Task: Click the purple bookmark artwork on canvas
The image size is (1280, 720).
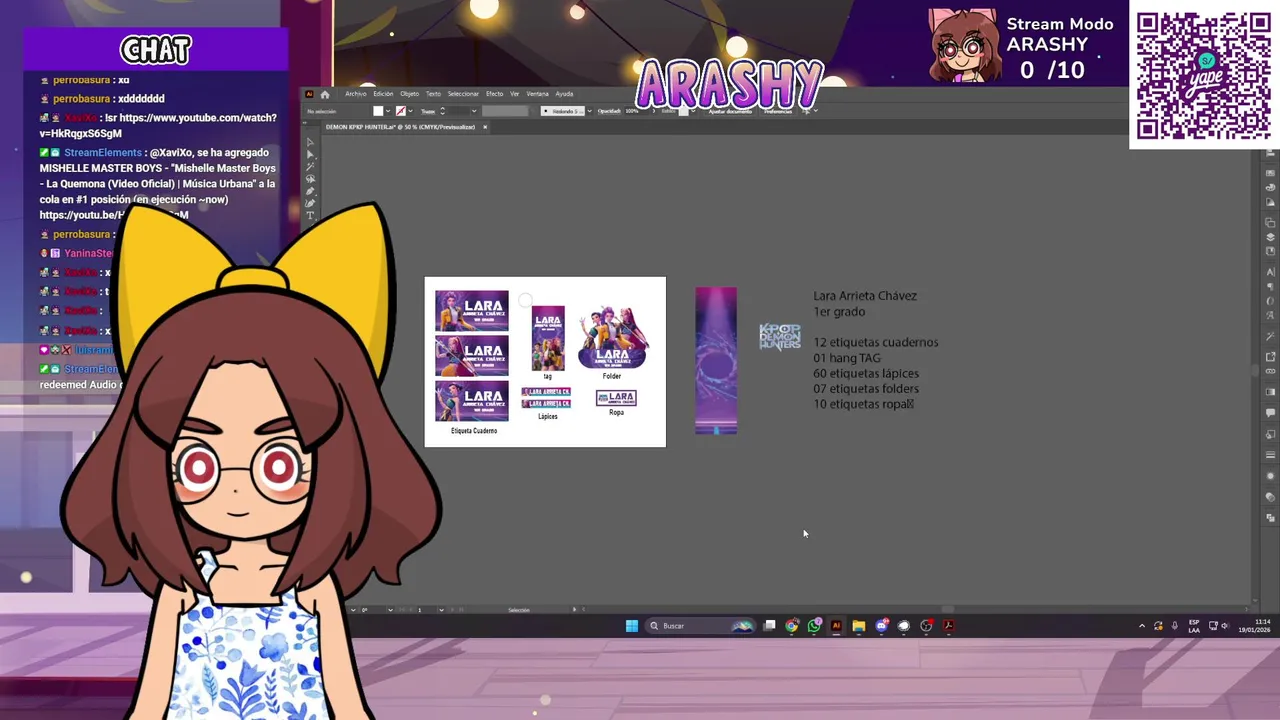Action: (716, 361)
